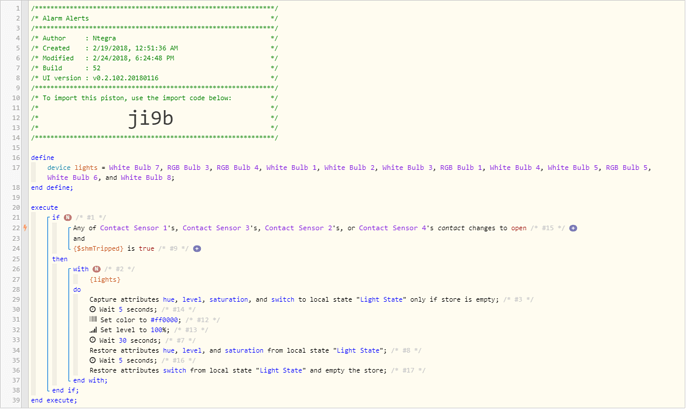Screen dimensions: 690x412
Task: Click line number 39 in the gutter
Action: click(x=16, y=401)
